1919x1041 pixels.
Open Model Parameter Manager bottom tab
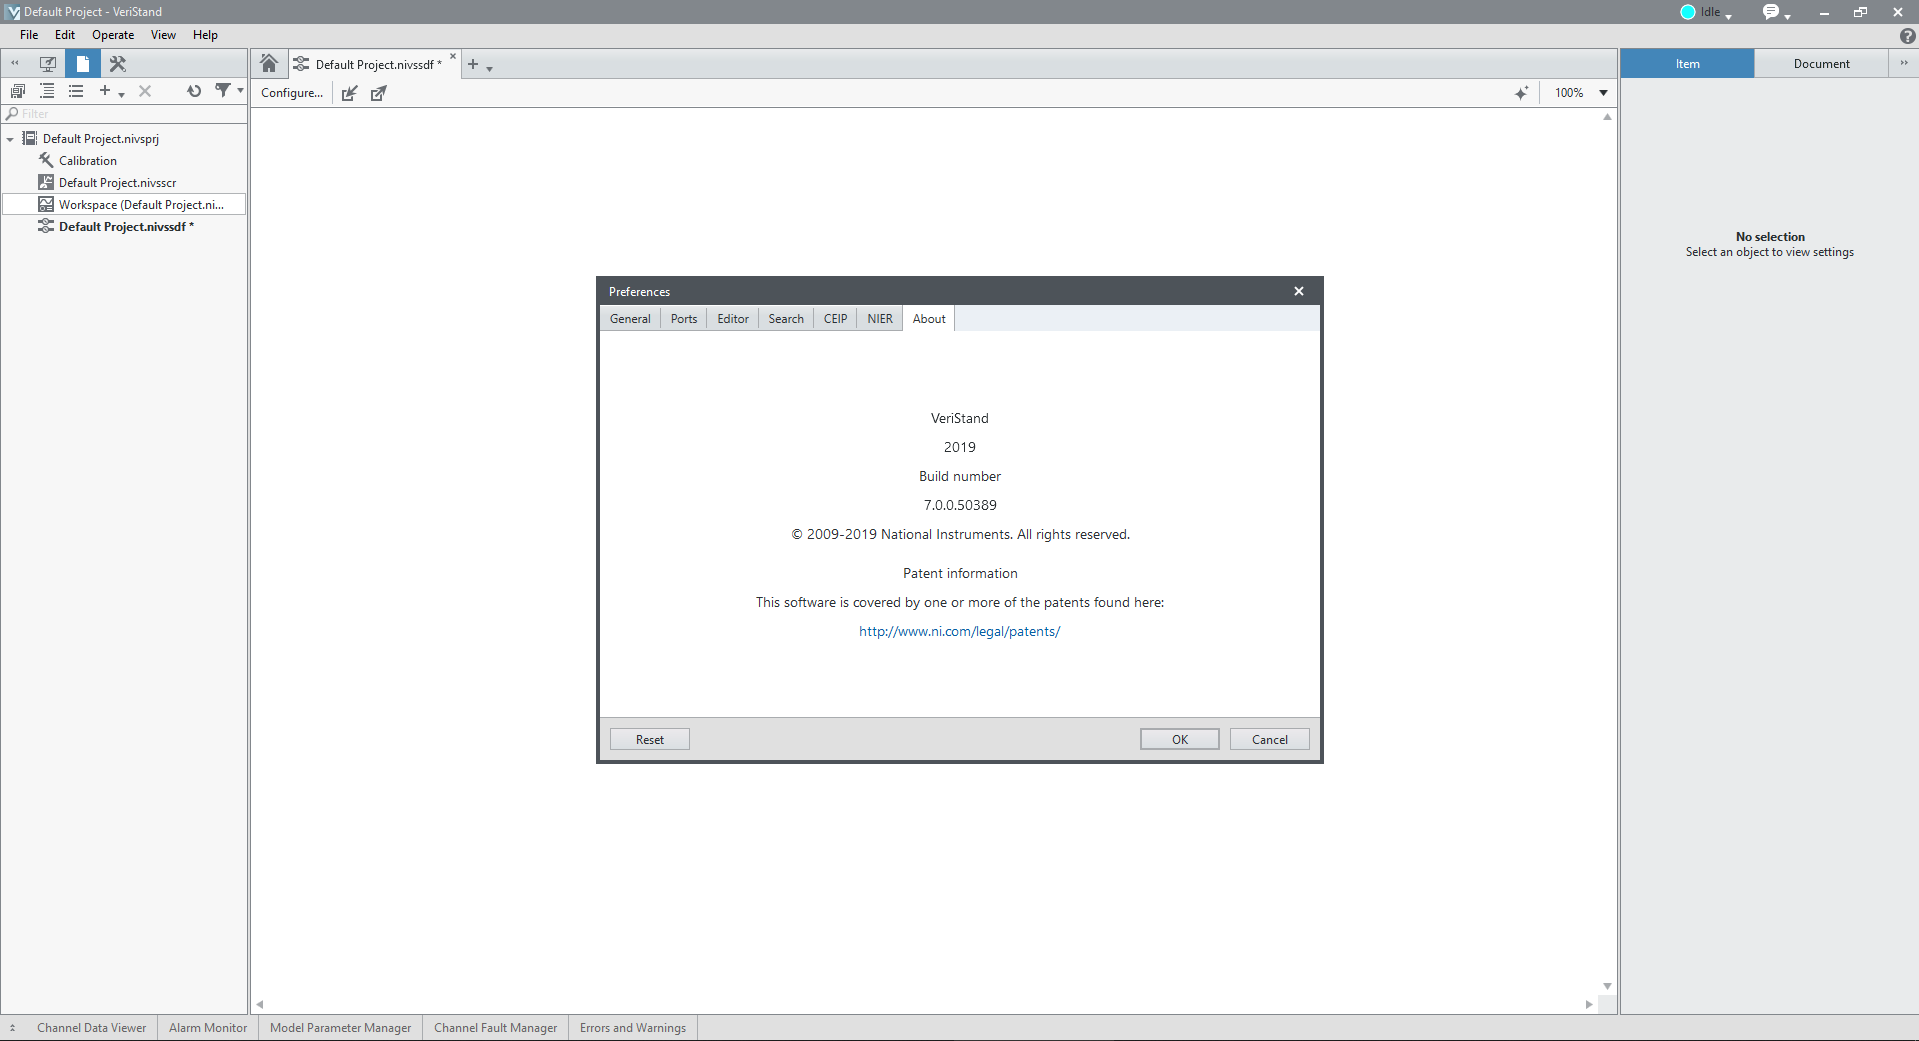[x=340, y=1028]
